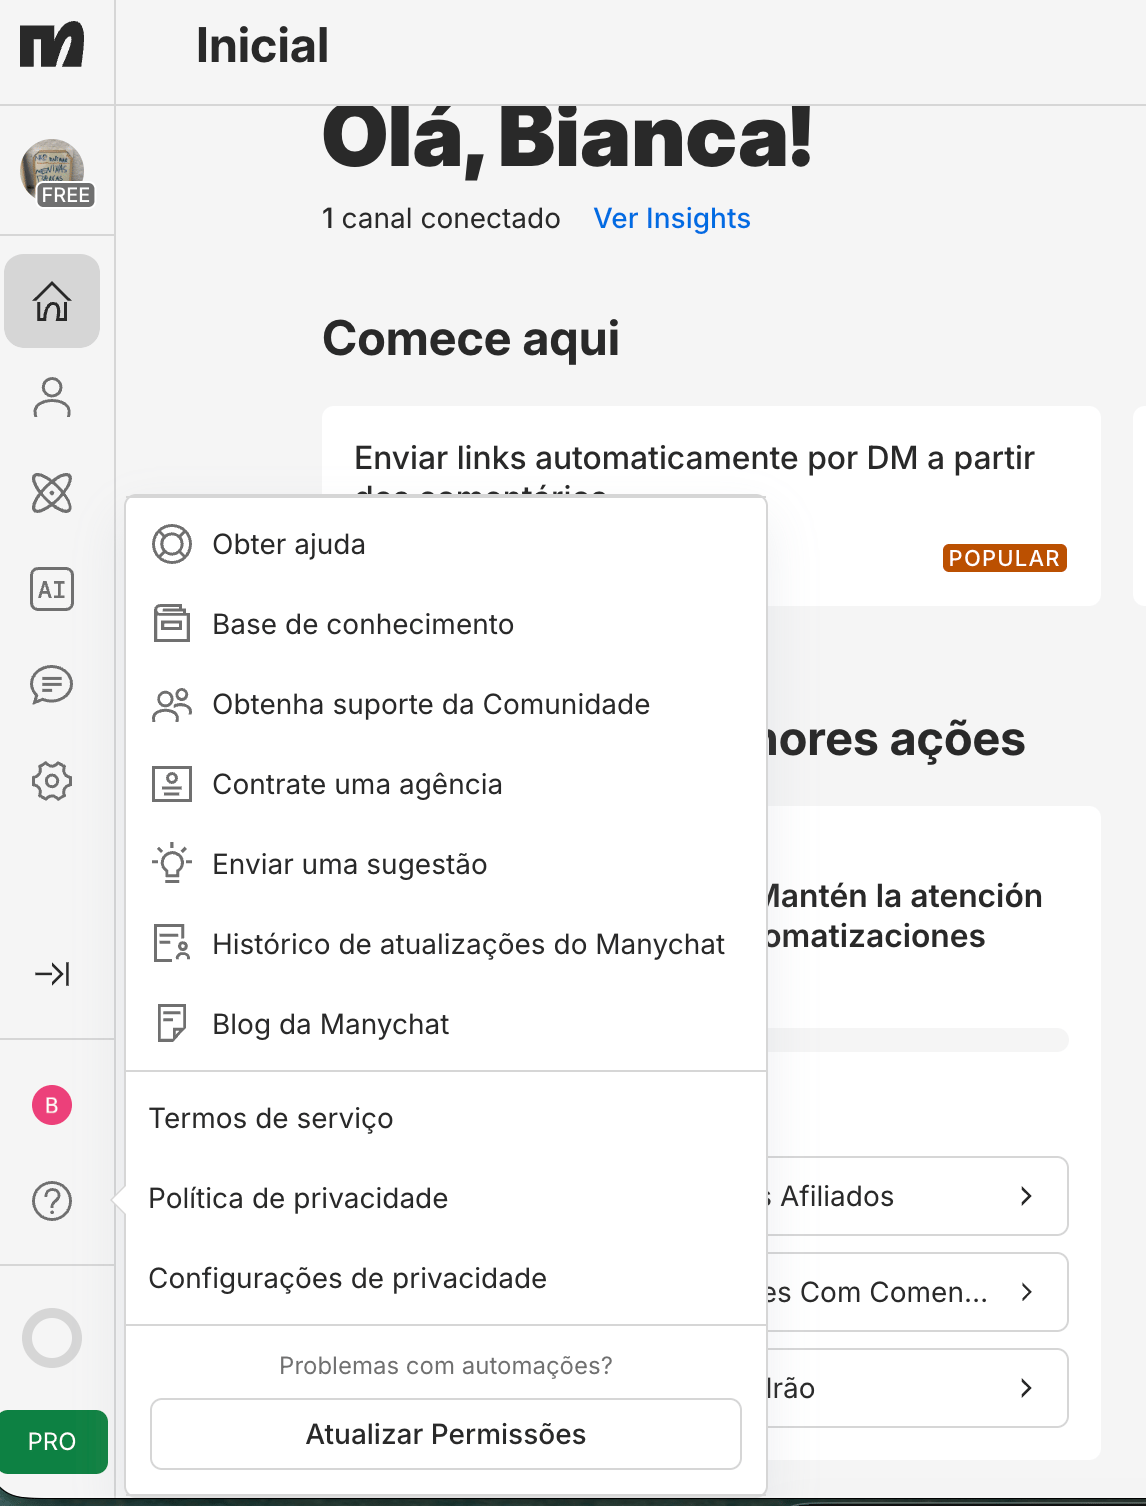Click the green PRO upgrade button
Image resolution: width=1146 pixels, height=1506 pixels.
click(x=52, y=1441)
